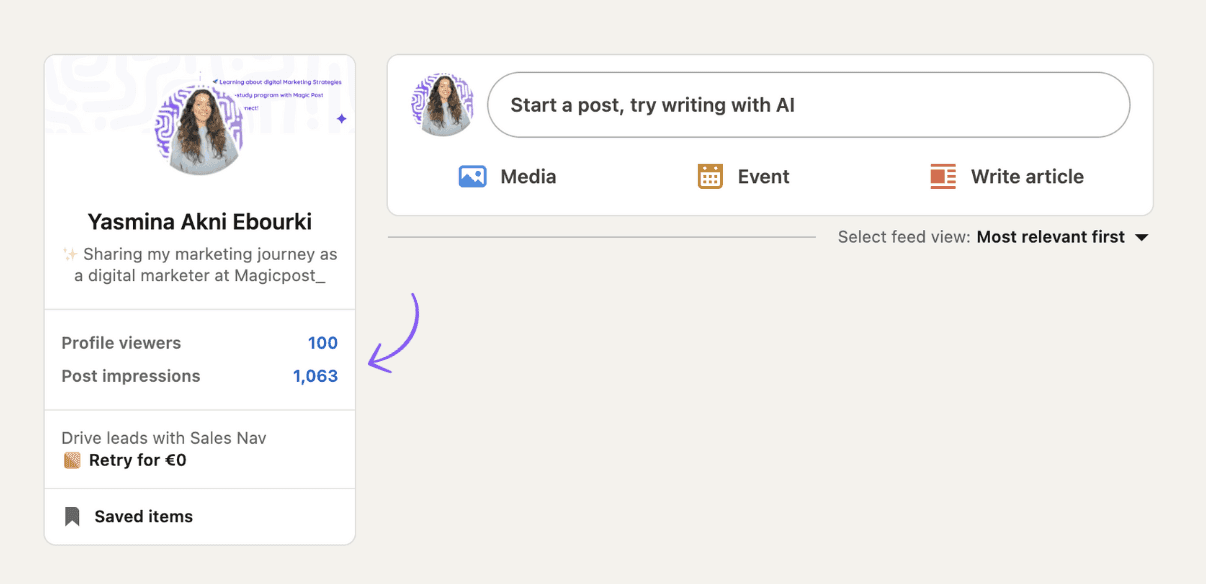Click Profile viewers label
1206x584 pixels.
[121, 343]
